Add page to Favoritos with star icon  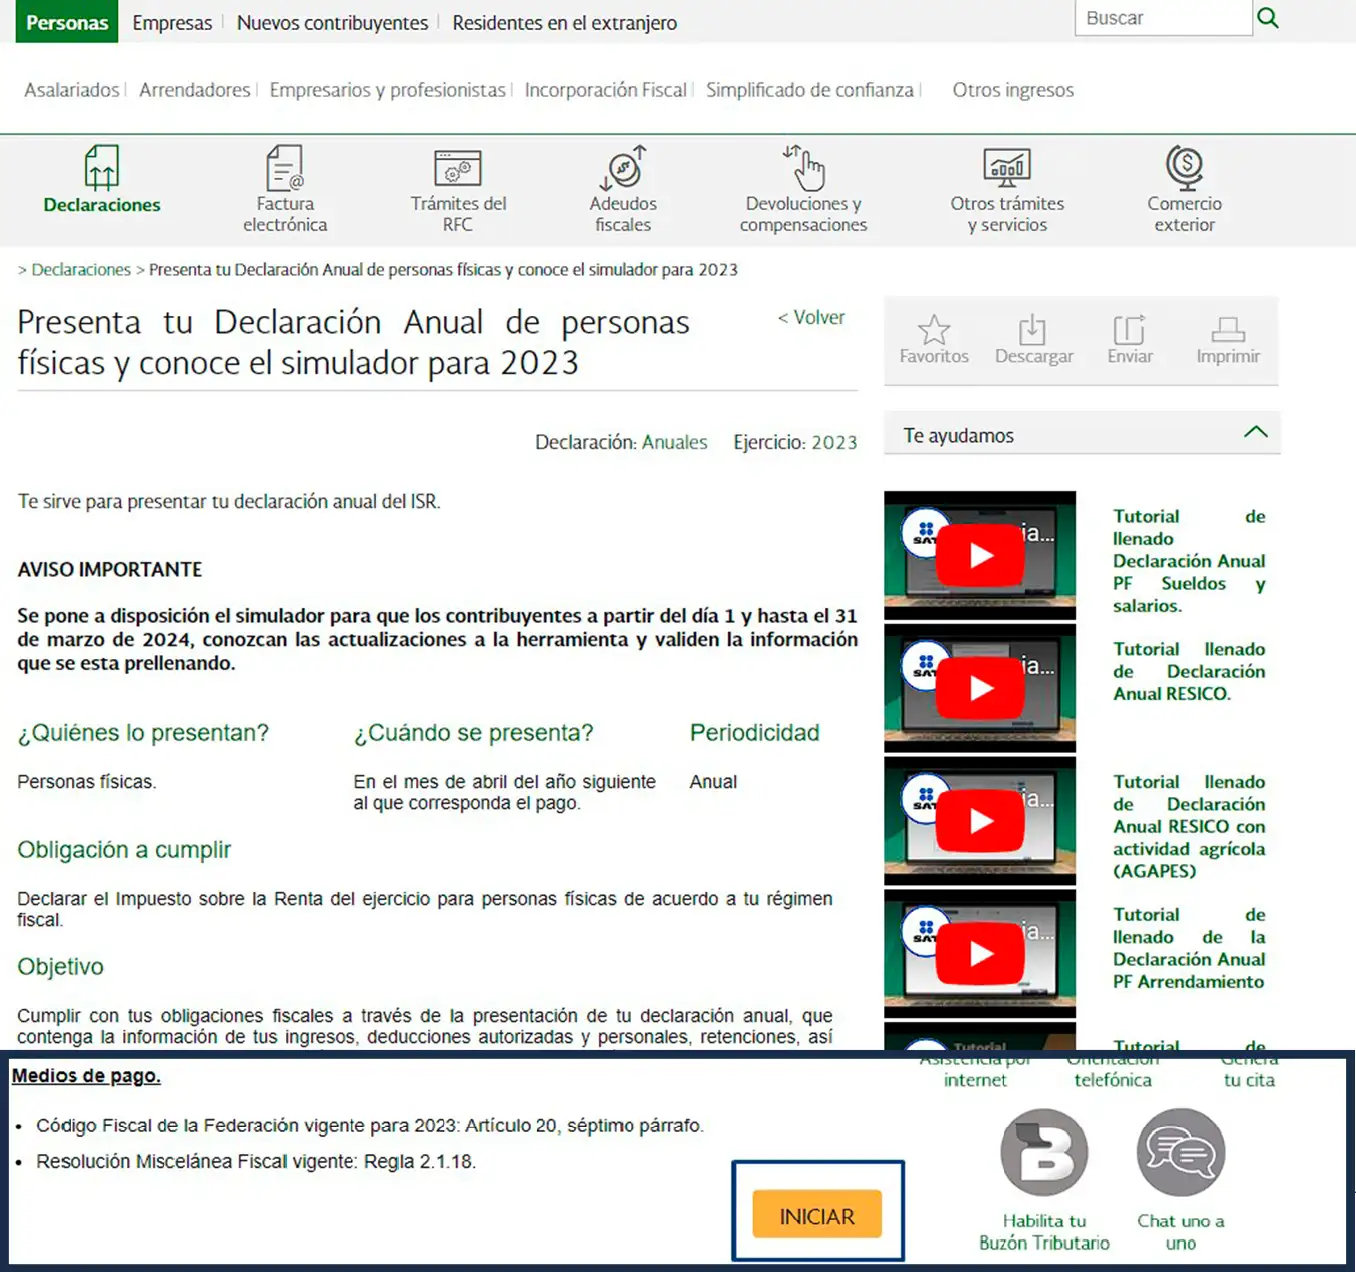tap(933, 338)
